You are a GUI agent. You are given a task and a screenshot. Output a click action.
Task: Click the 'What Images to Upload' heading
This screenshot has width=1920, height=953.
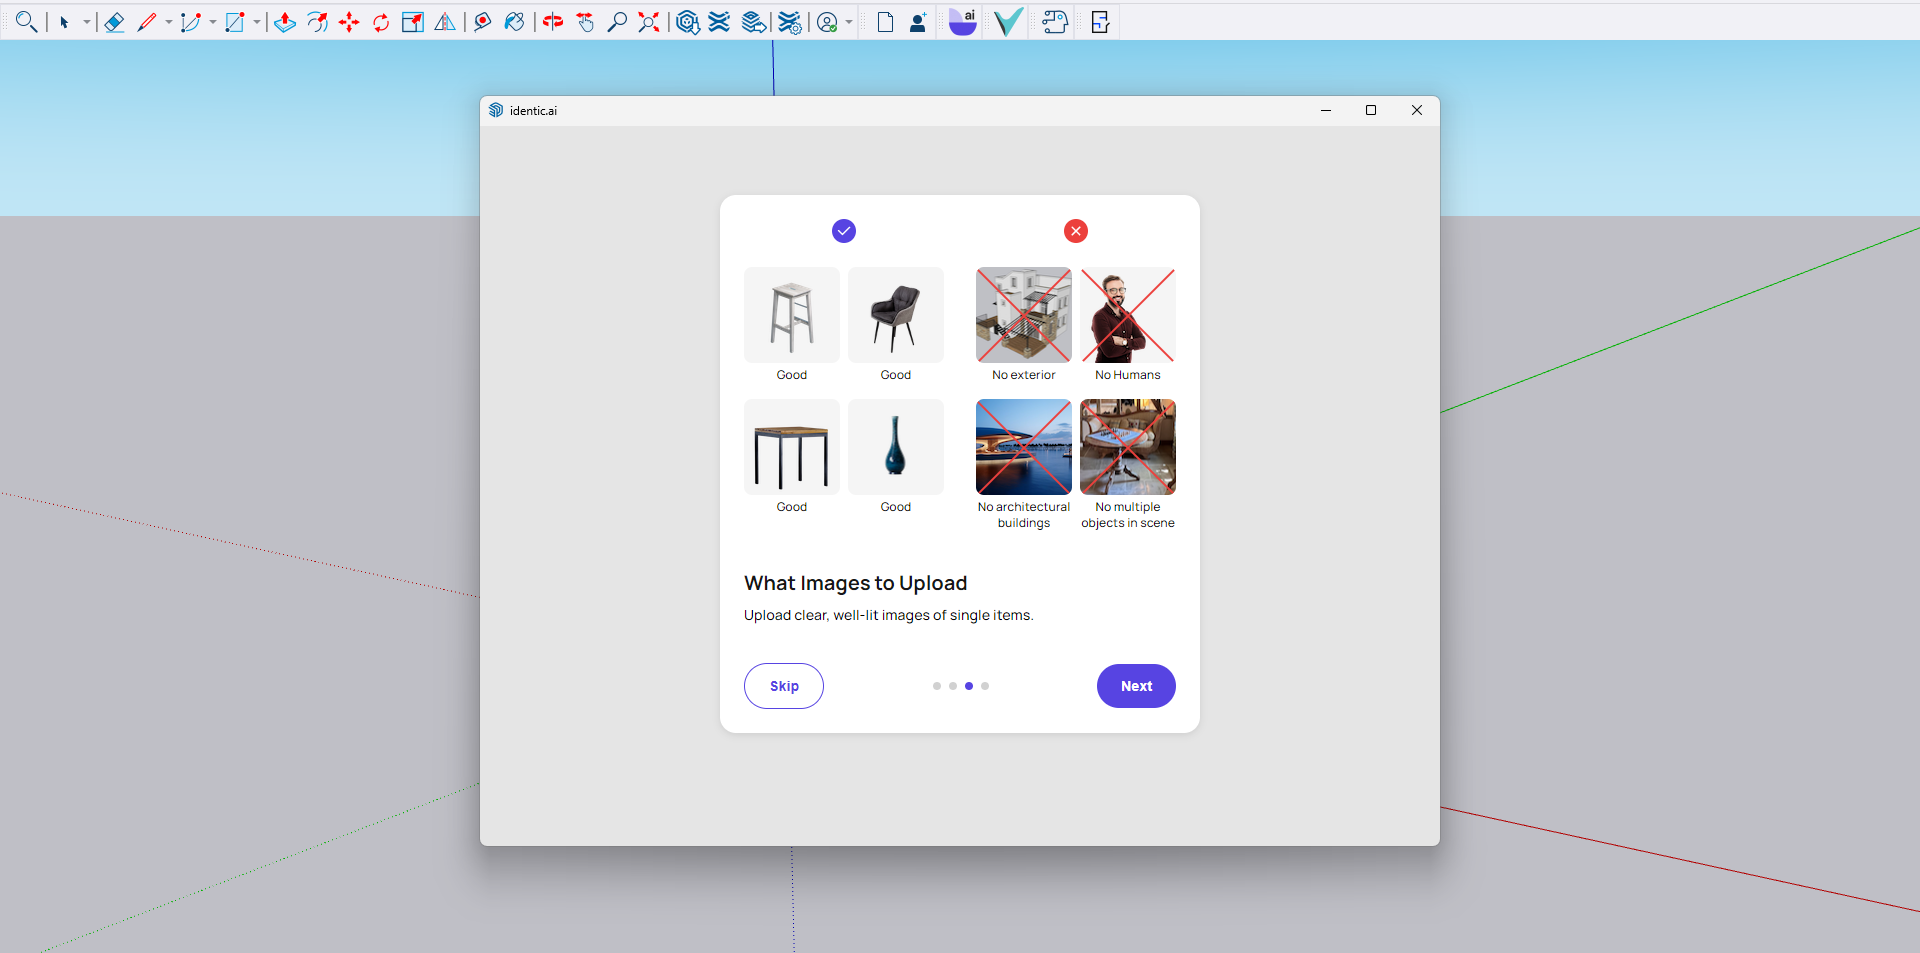click(856, 583)
